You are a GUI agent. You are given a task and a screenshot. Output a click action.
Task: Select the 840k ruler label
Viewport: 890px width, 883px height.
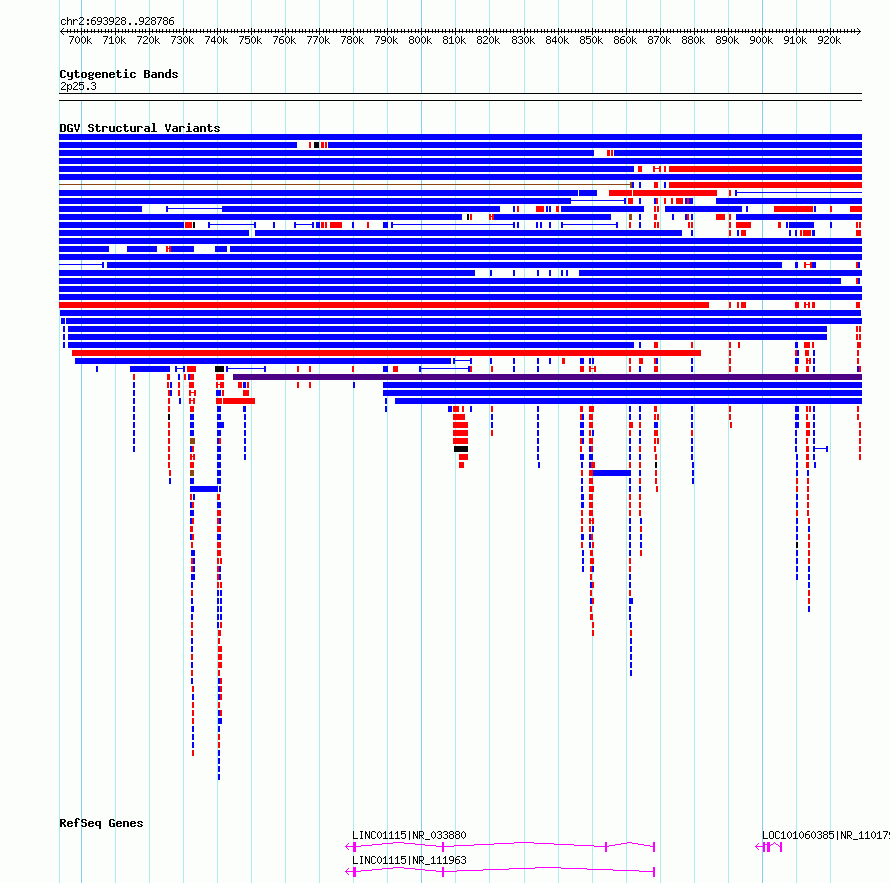[x=557, y=40]
